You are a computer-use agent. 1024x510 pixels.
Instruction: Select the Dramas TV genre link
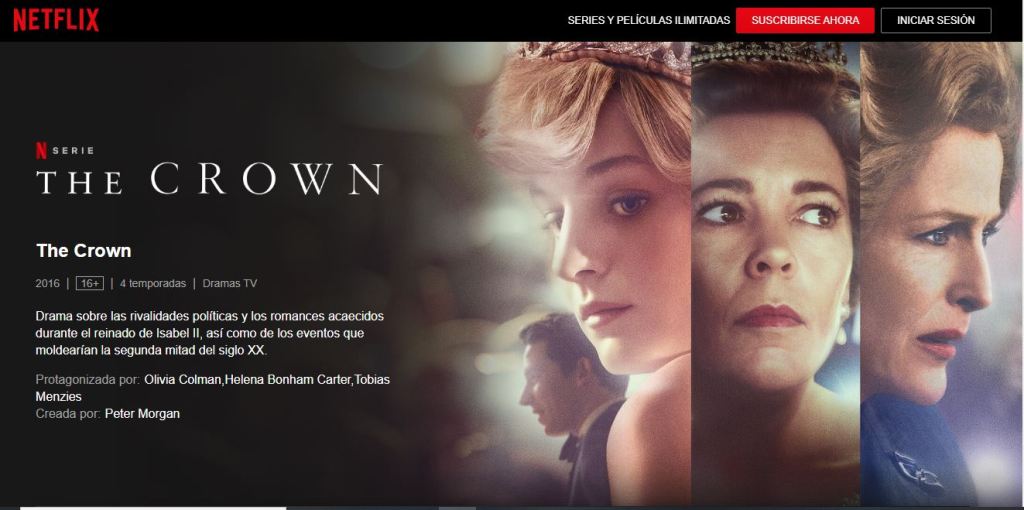tap(230, 283)
